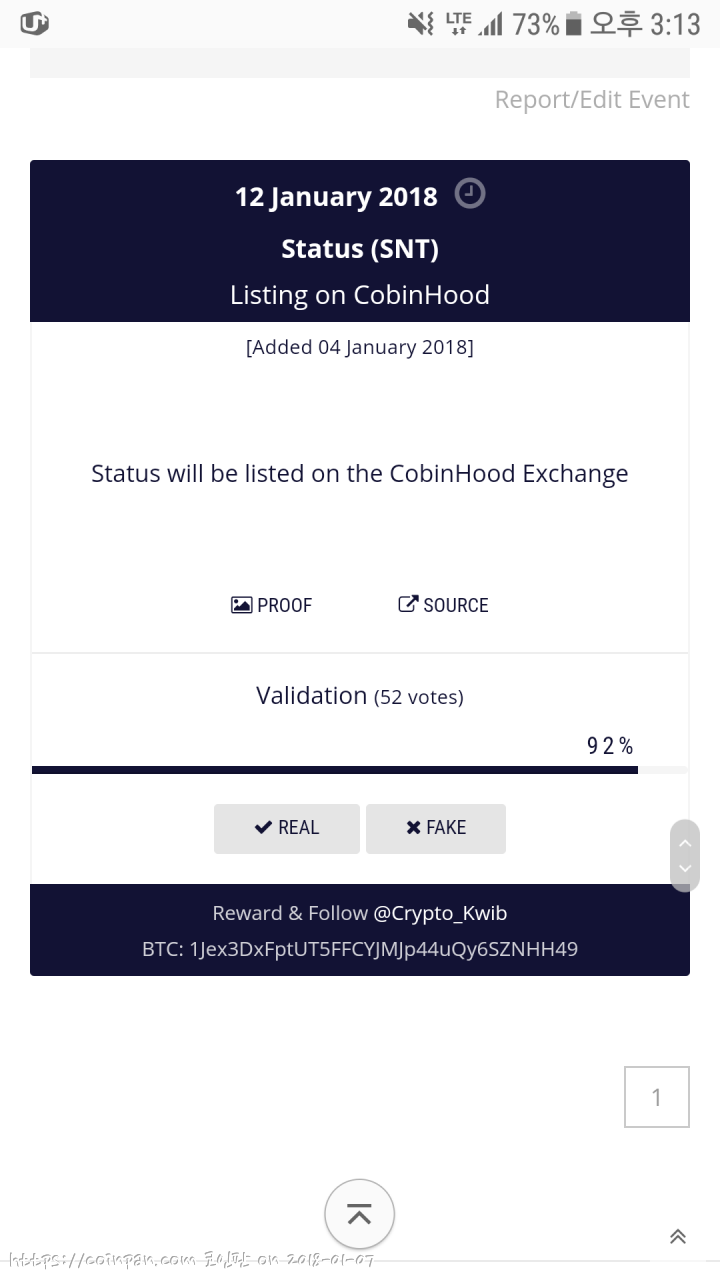Image resolution: width=720 pixels, height=1280 pixels.
Task: Tap the Status (SNT) event title
Action: 360,248
